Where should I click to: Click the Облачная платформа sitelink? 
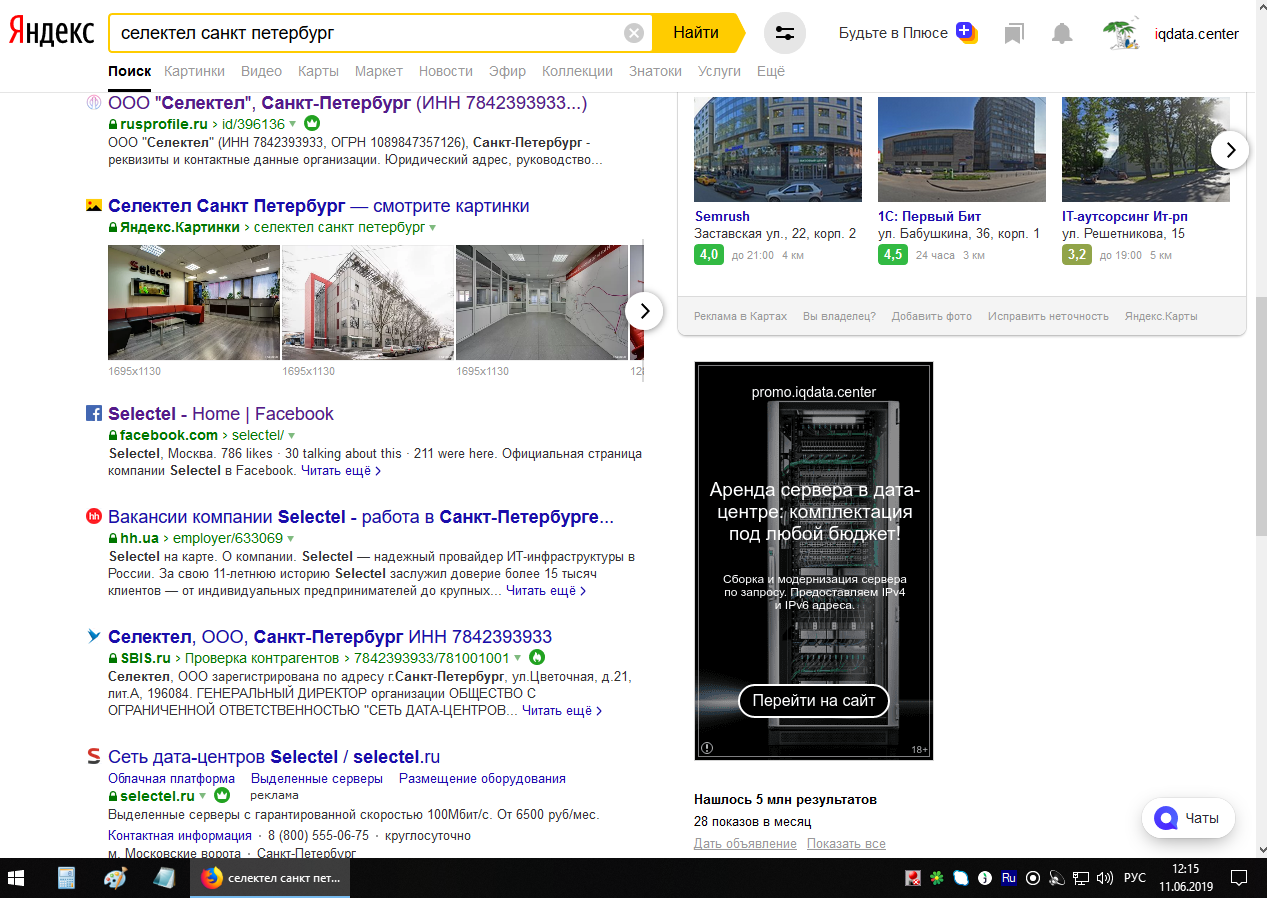point(171,778)
